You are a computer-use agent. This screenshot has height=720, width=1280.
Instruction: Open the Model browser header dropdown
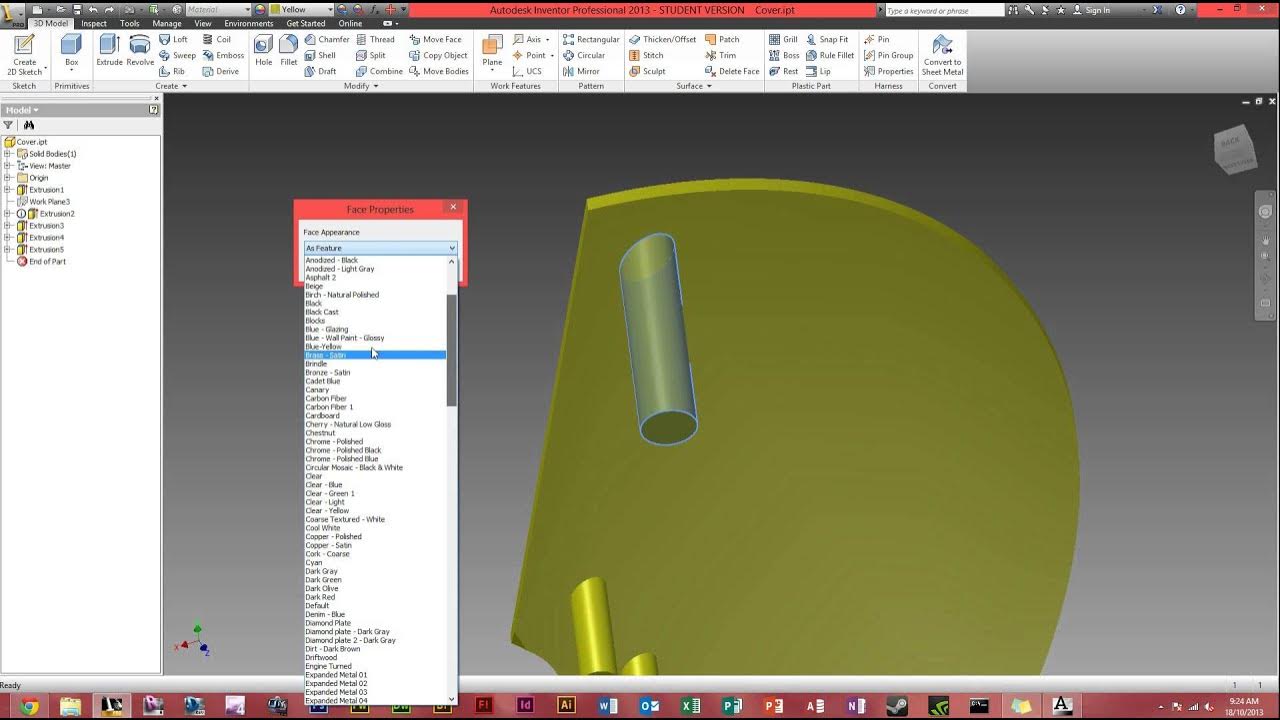pyautogui.click(x=22, y=110)
